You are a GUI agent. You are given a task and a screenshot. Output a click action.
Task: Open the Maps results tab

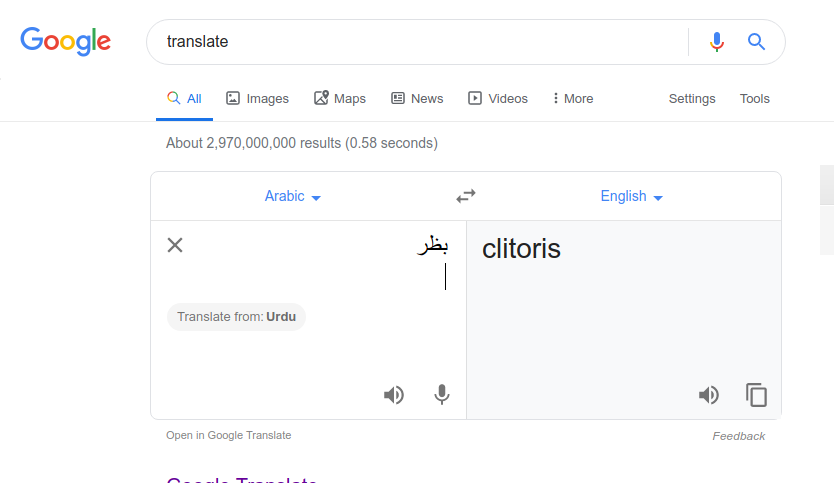click(x=340, y=98)
